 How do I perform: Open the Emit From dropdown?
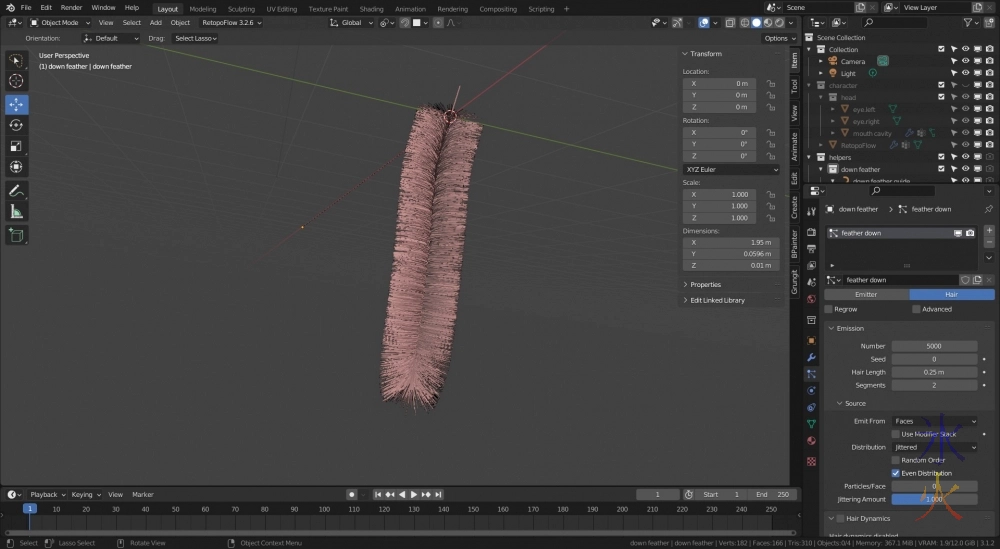coord(935,421)
